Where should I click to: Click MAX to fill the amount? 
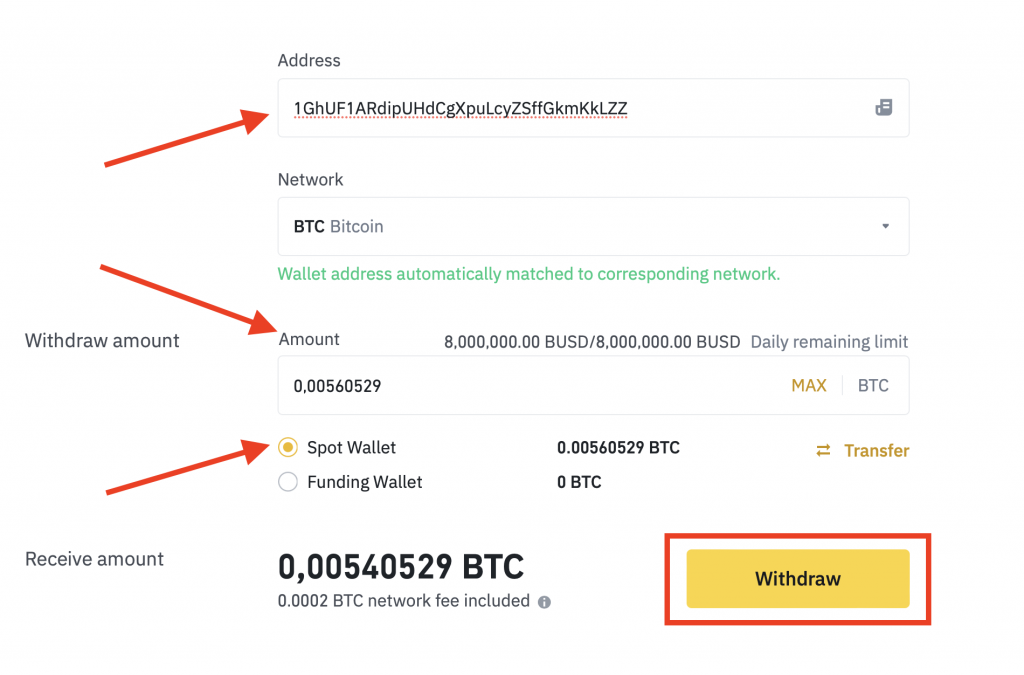(809, 385)
